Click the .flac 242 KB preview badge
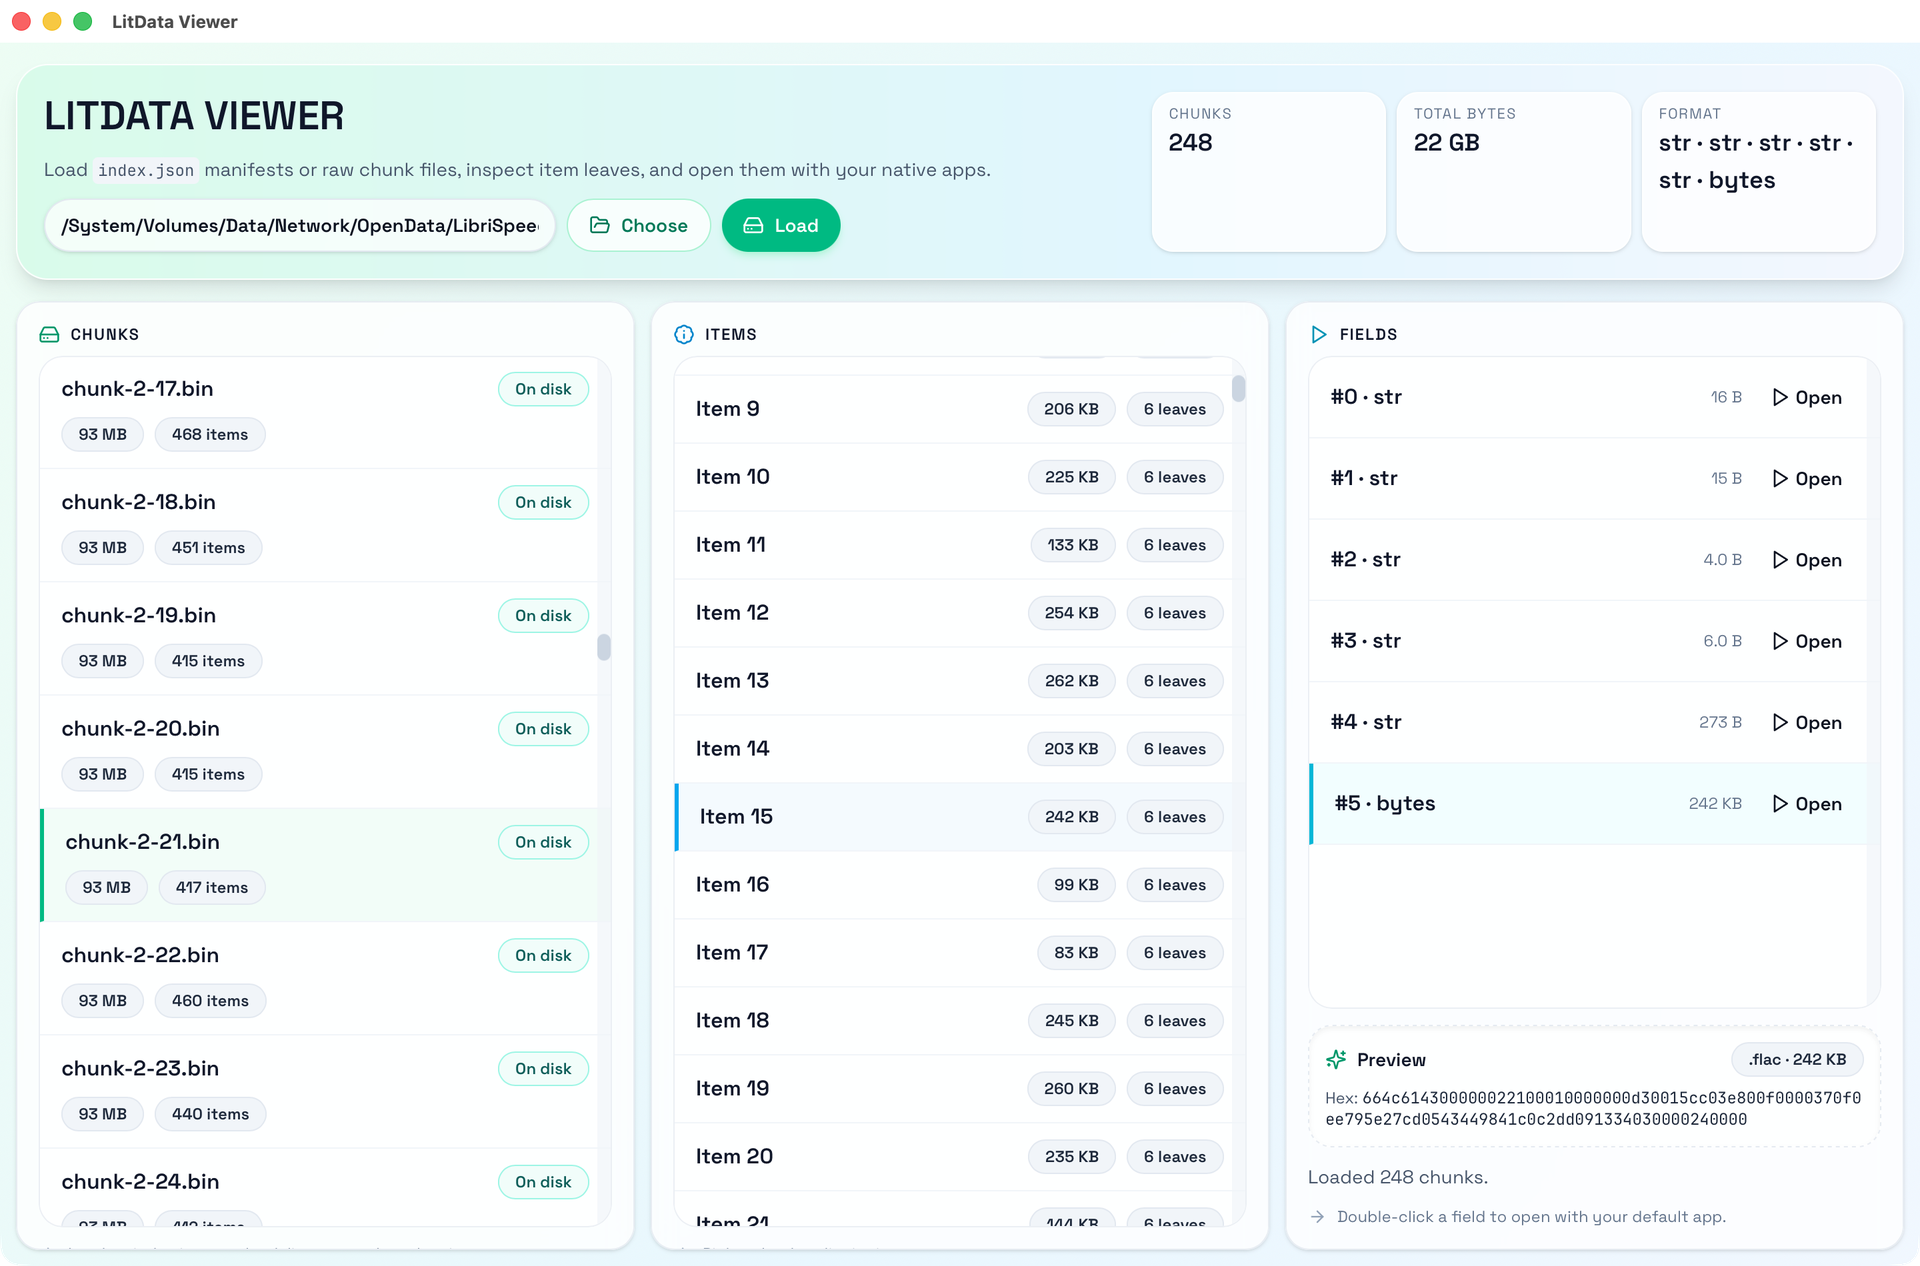The height and width of the screenshot is (1266, 1920). pos(1796,1059)
